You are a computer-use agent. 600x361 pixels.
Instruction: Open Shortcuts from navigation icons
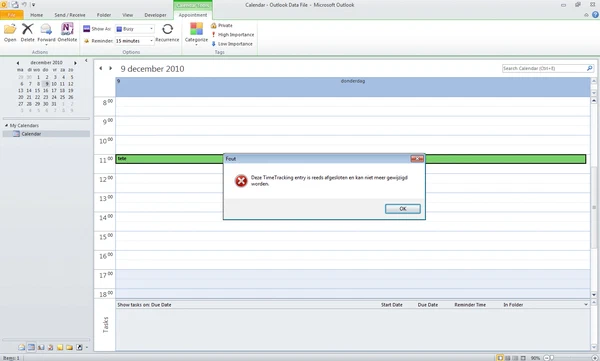pos(79,347)
